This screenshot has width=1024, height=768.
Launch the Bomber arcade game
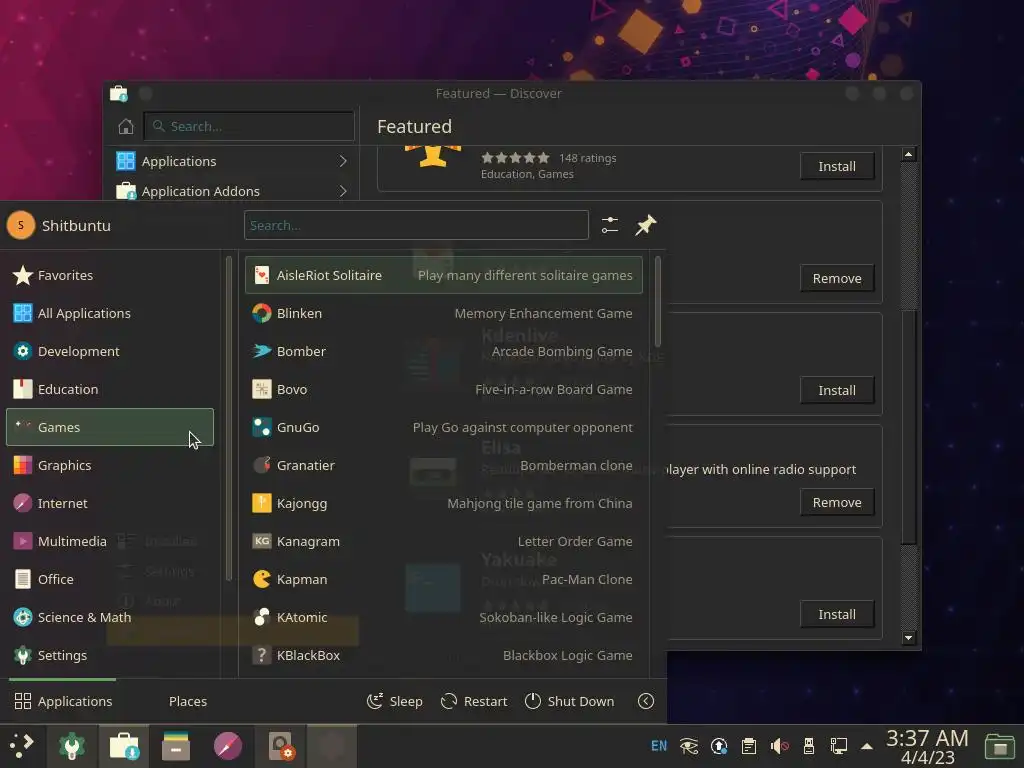coord(443,351)
